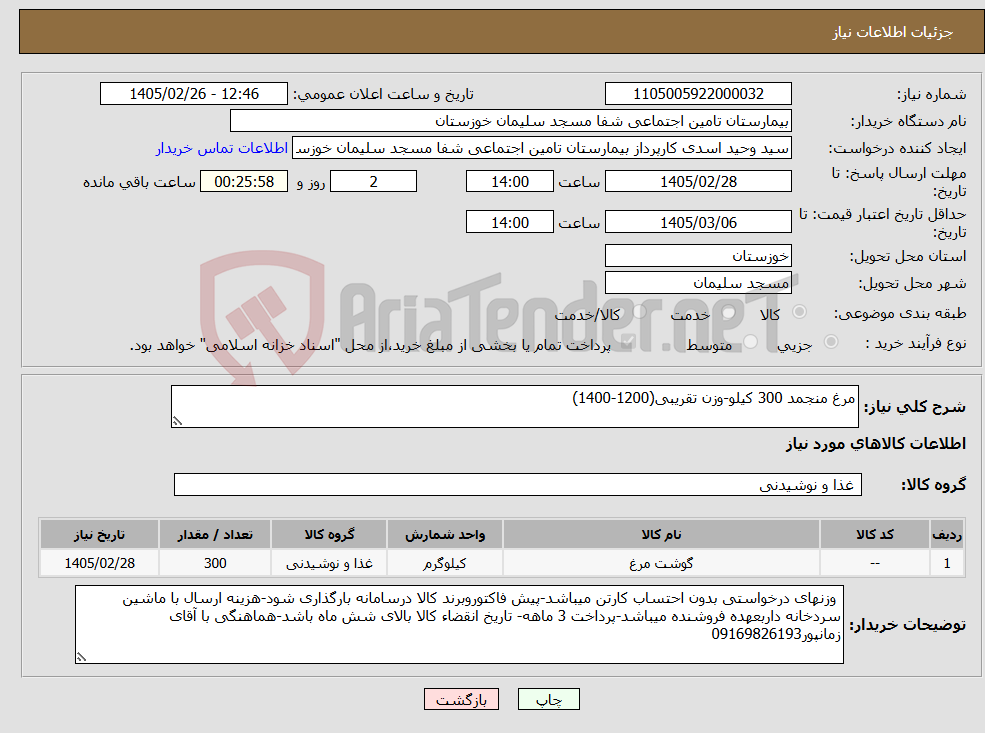Screen dimensions: 985x733
Task: Select the جزیی purchase type radio
Action: pyautogui.click(x=830, y=342)
